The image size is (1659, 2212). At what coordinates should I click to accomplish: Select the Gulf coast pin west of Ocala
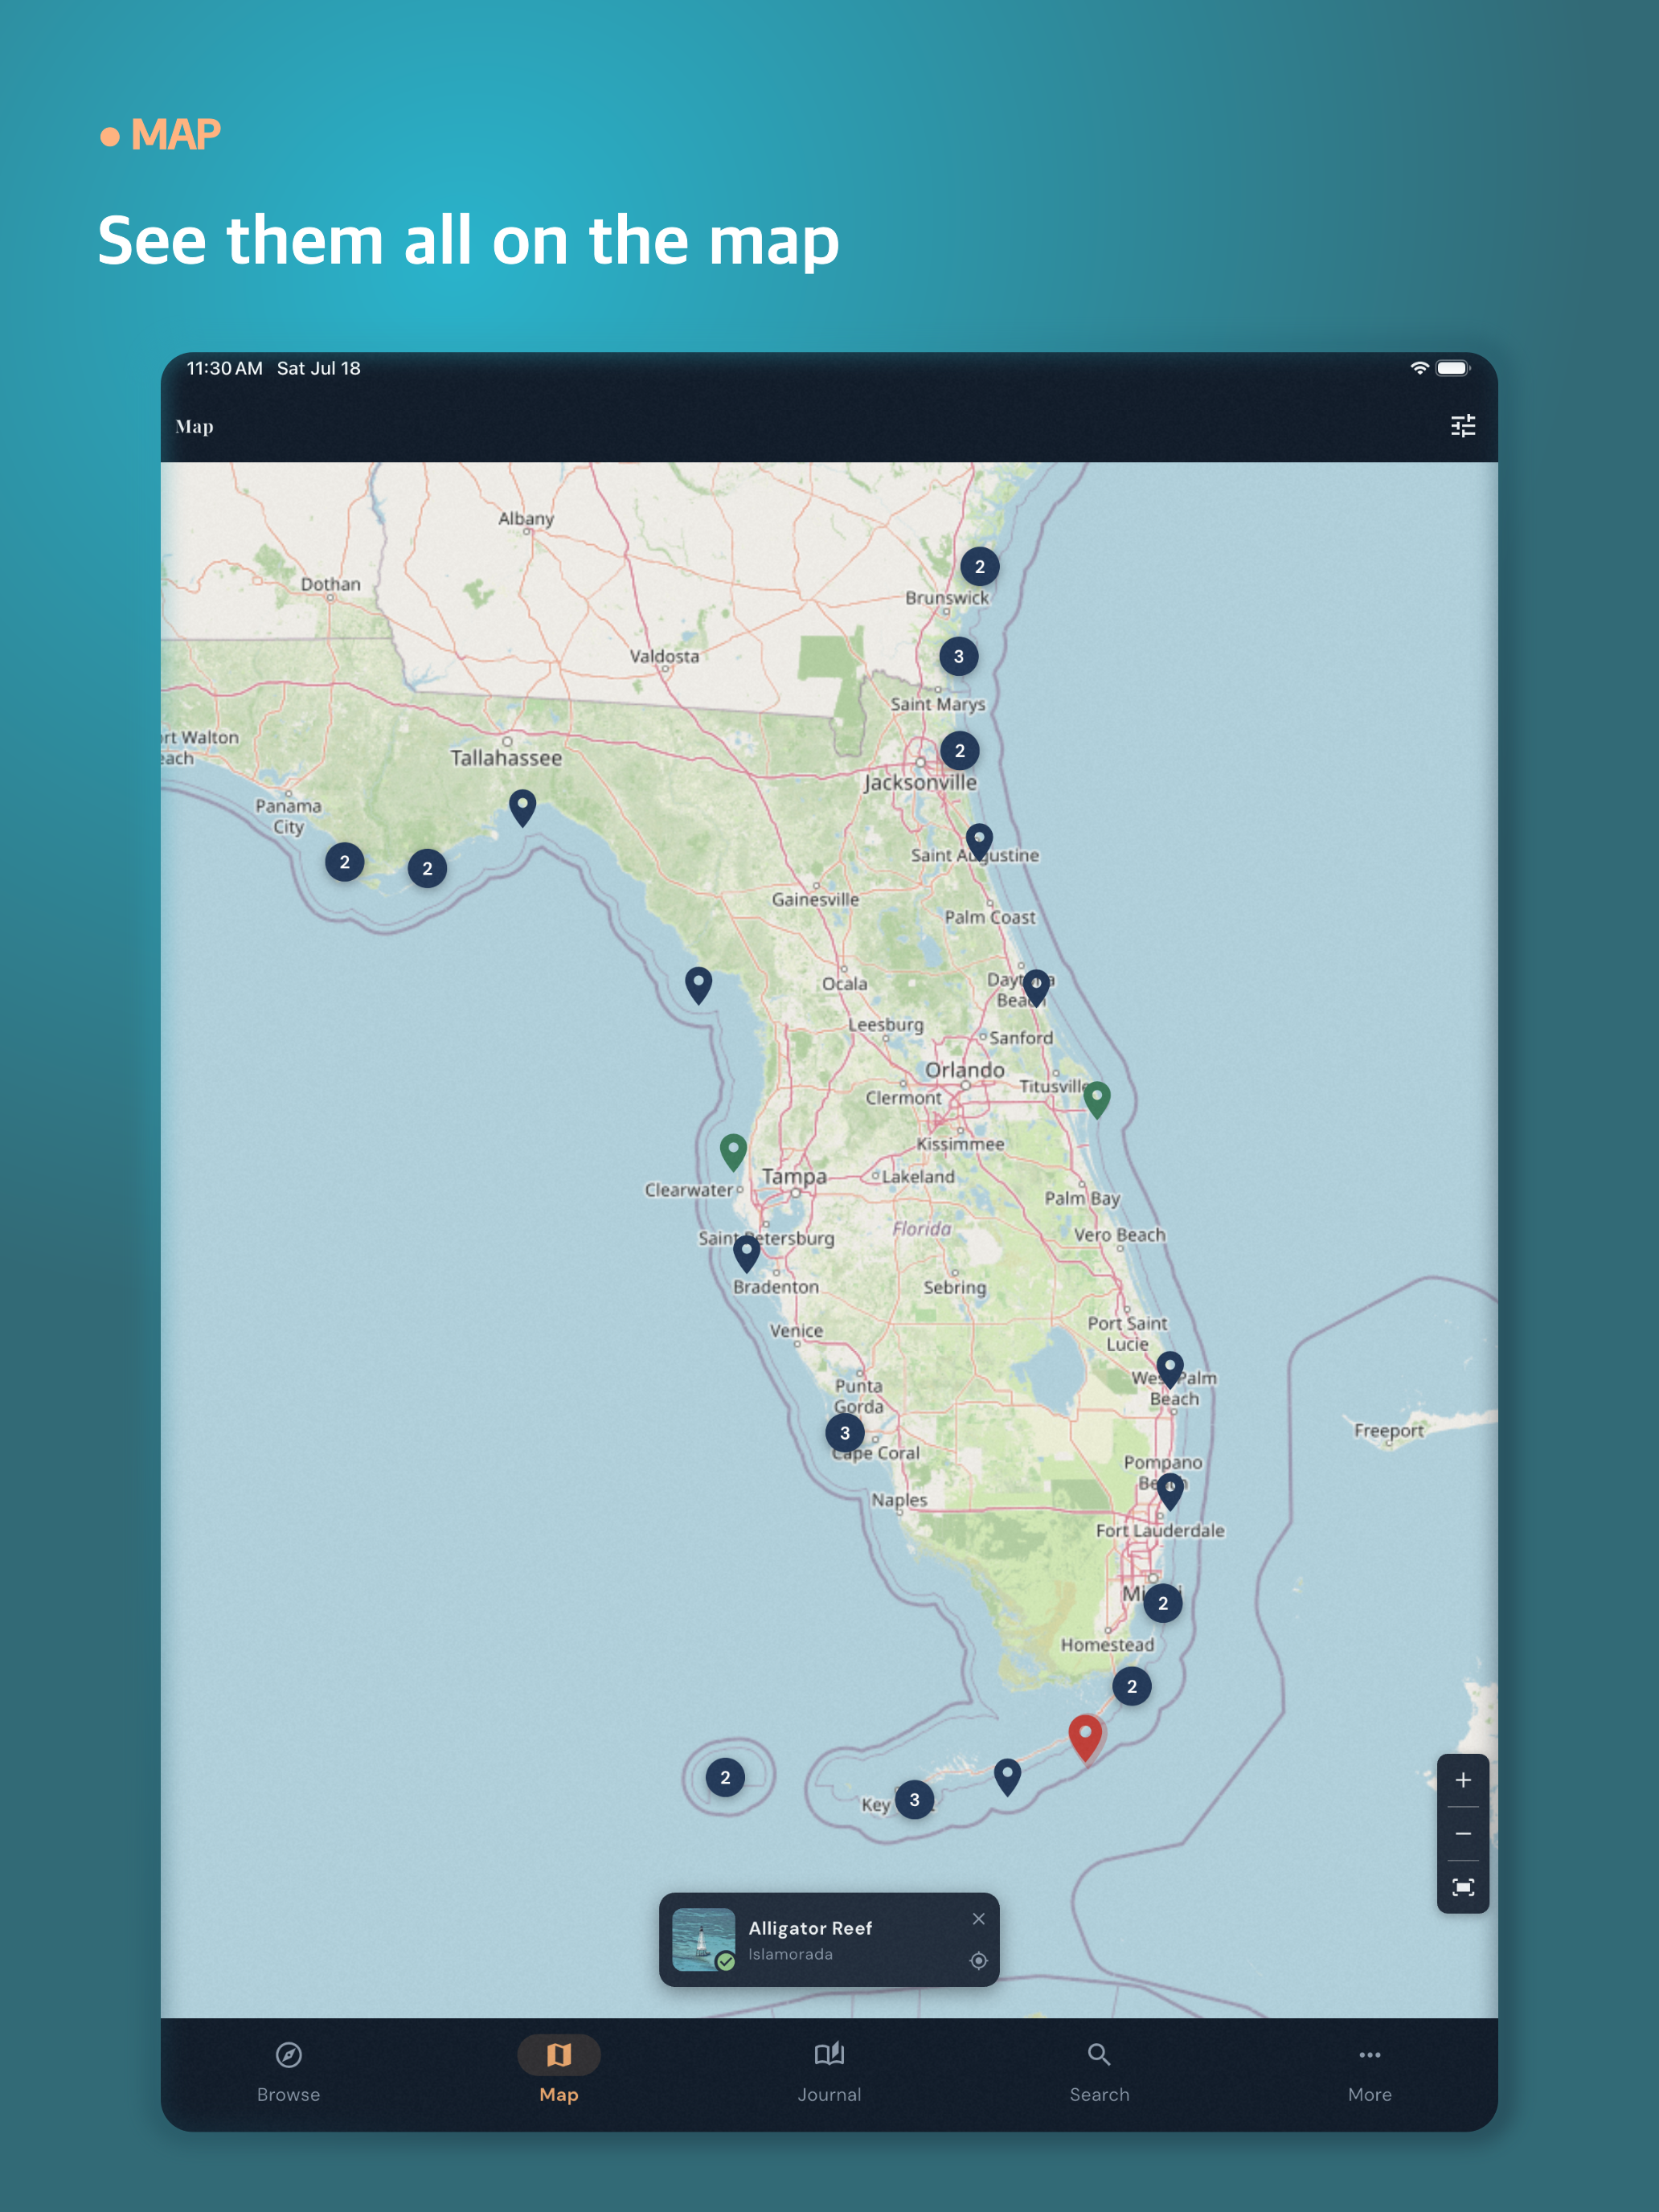pos(698,985)
